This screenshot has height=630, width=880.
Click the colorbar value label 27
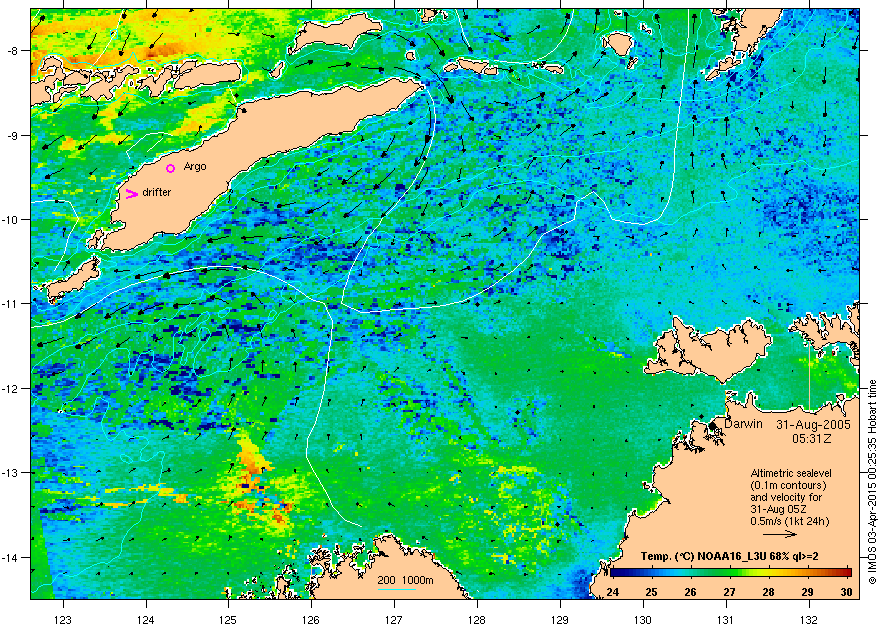pyautogui.click(x=729, y=592)
